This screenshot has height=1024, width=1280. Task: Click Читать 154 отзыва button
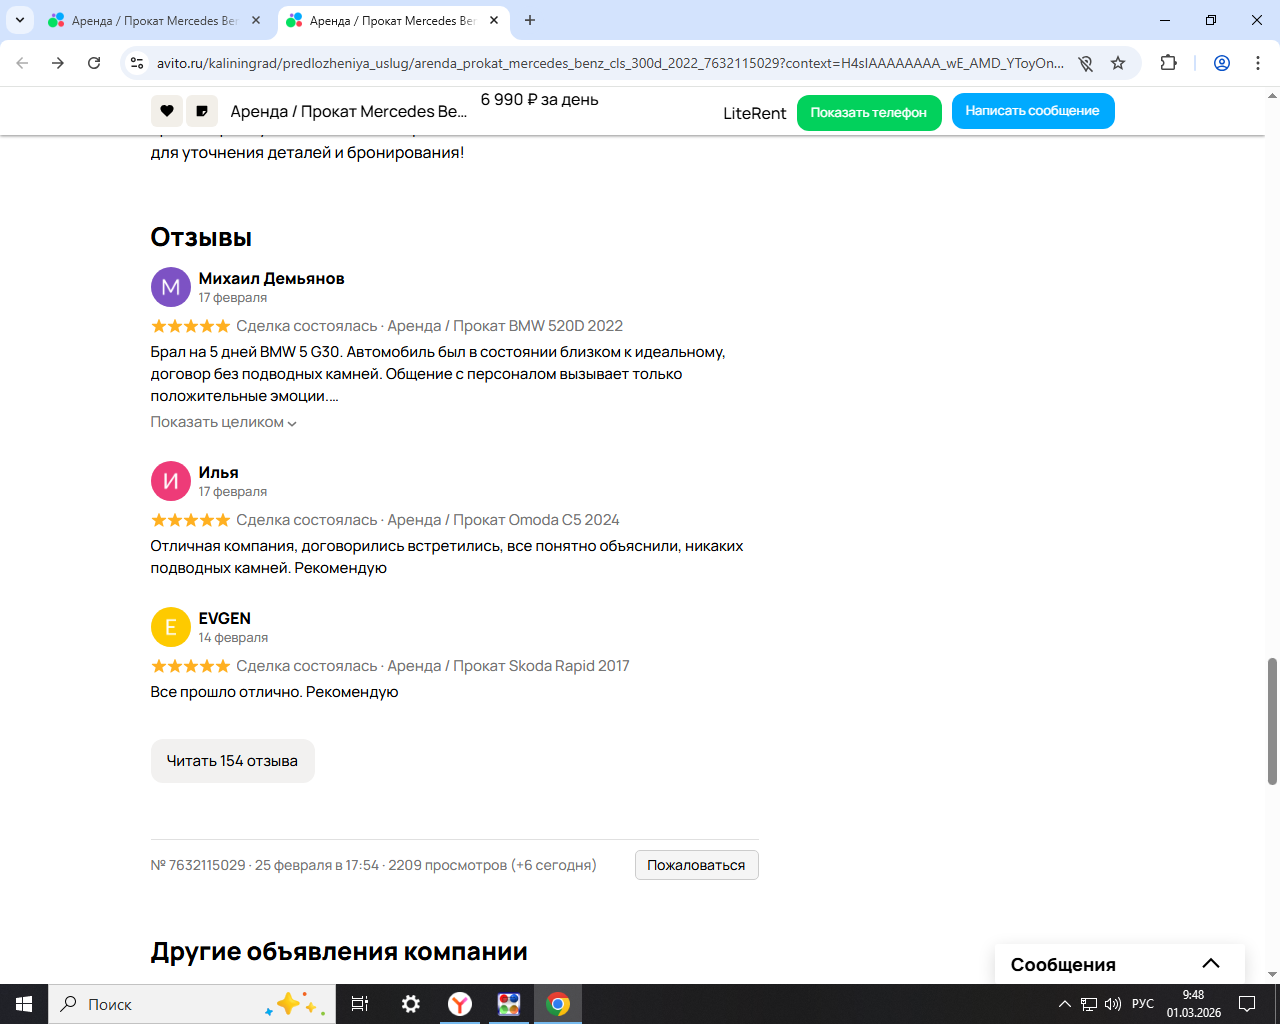click(232, 761)
